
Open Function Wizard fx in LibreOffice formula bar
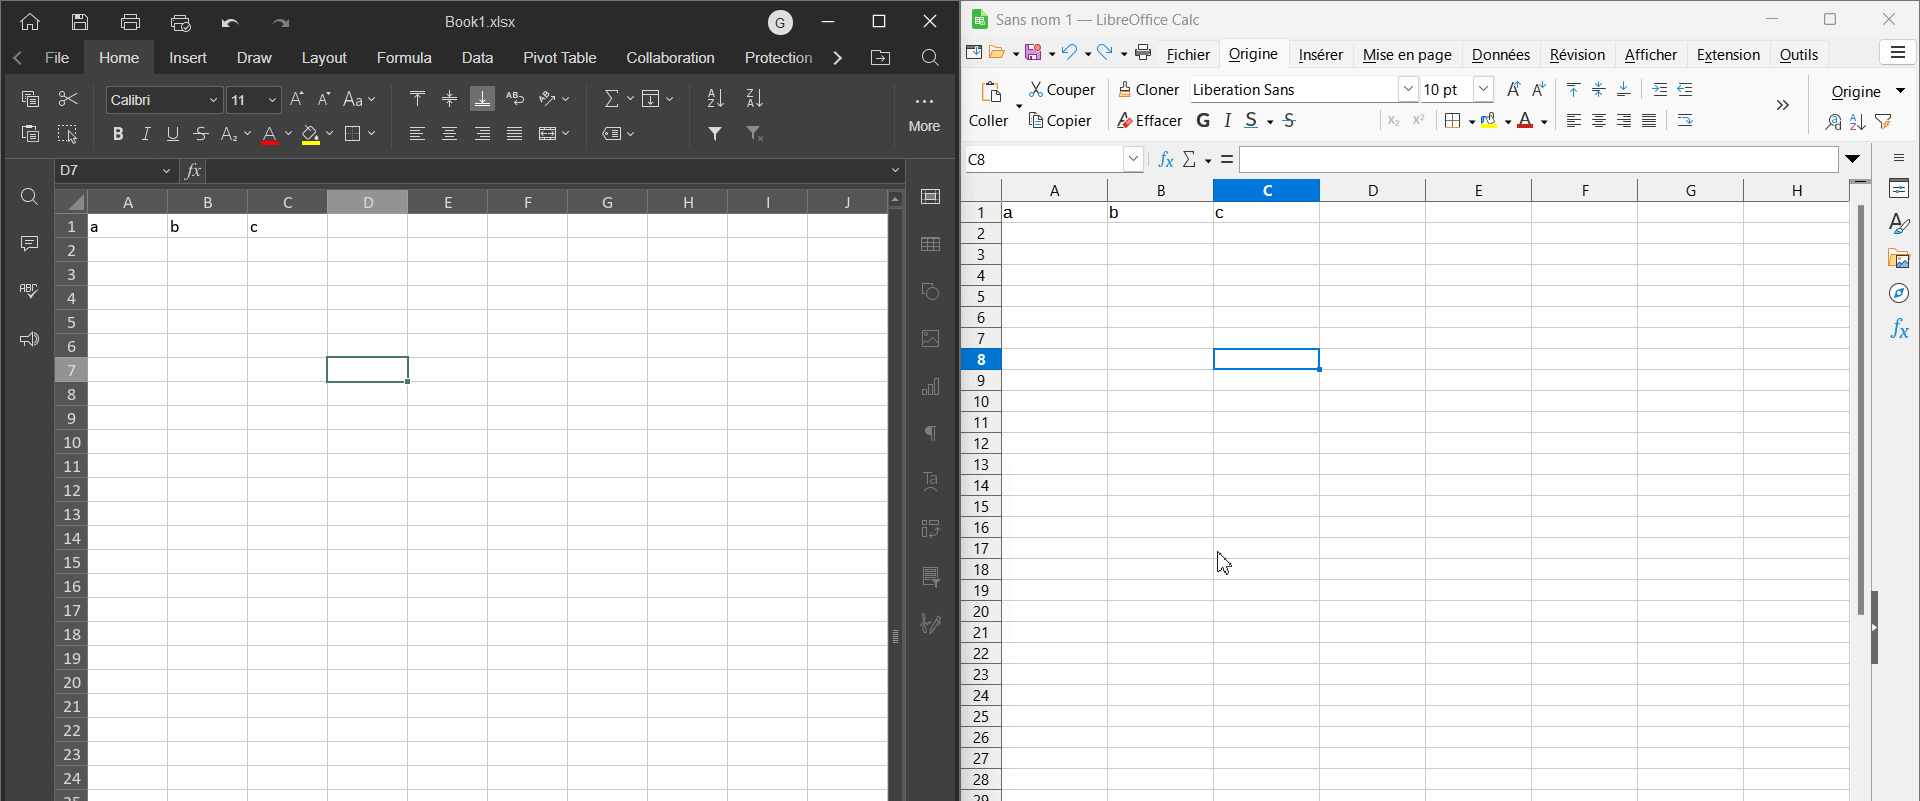click(x=1165, y=160)
